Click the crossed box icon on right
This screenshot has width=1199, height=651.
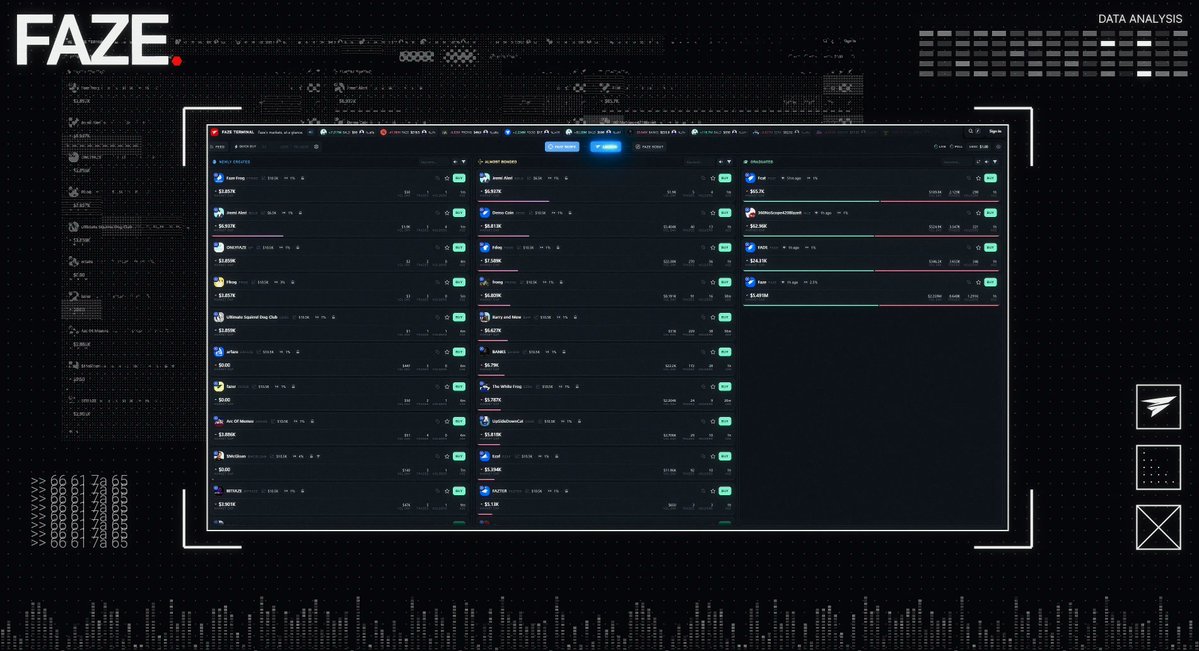click(1158, 527)
